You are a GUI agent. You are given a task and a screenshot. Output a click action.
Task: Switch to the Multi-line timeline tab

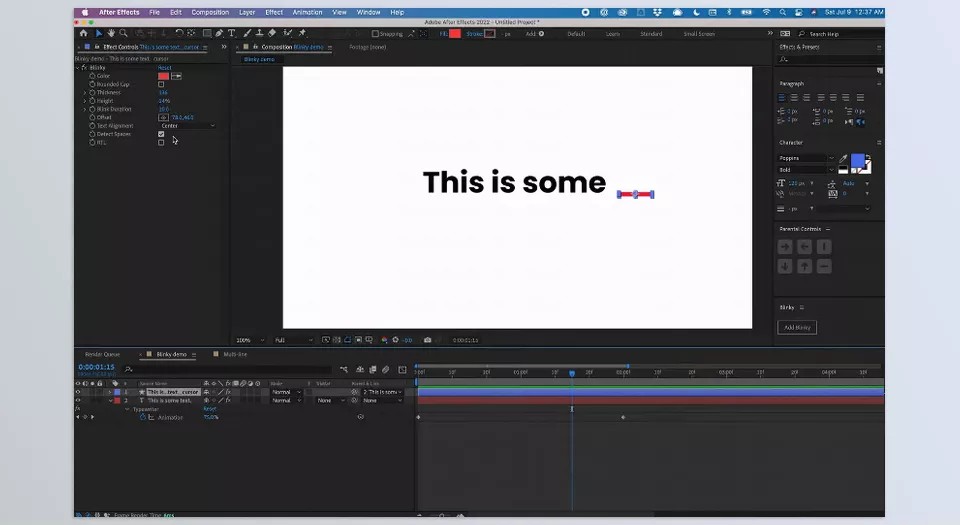[235, 354]
